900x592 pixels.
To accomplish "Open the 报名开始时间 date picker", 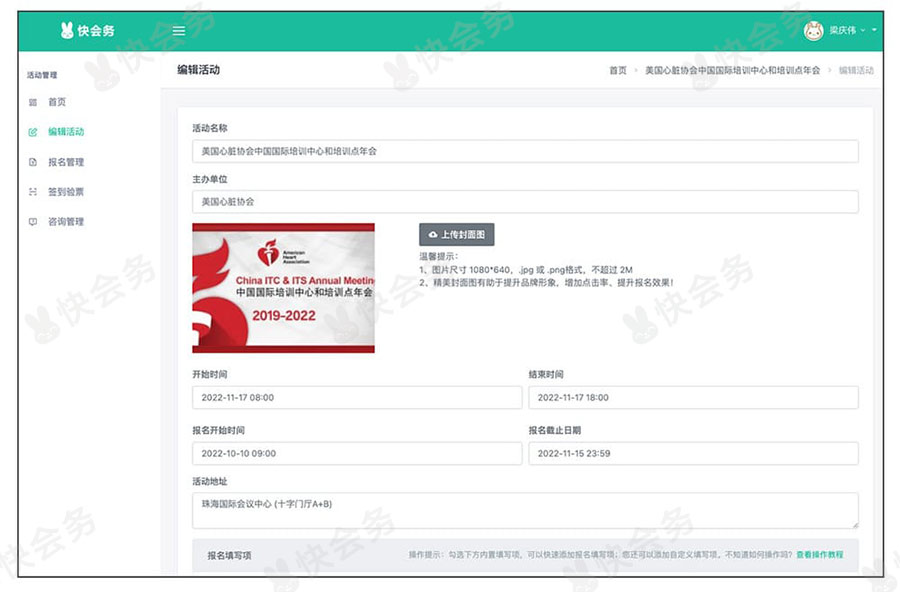I will tap(356, 453).
